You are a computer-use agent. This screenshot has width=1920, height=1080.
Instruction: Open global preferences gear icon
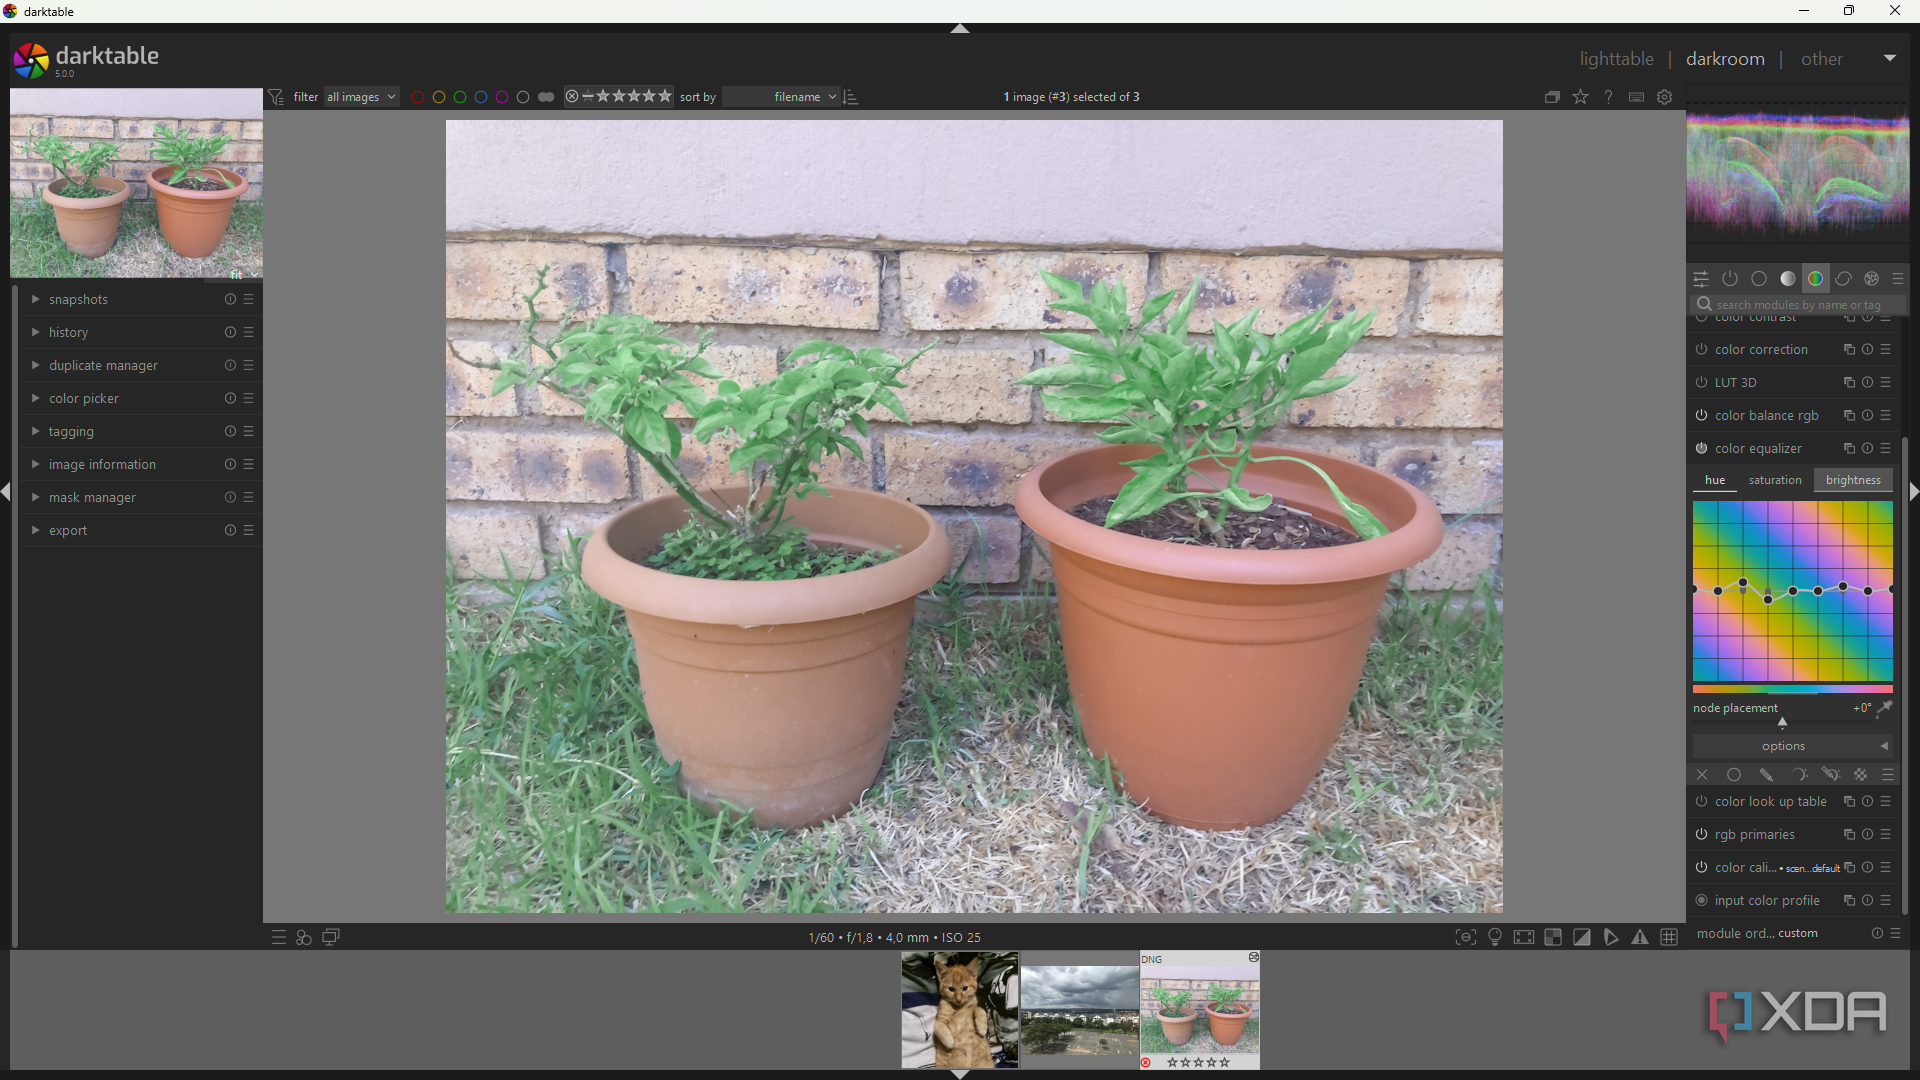[1665, 97]
